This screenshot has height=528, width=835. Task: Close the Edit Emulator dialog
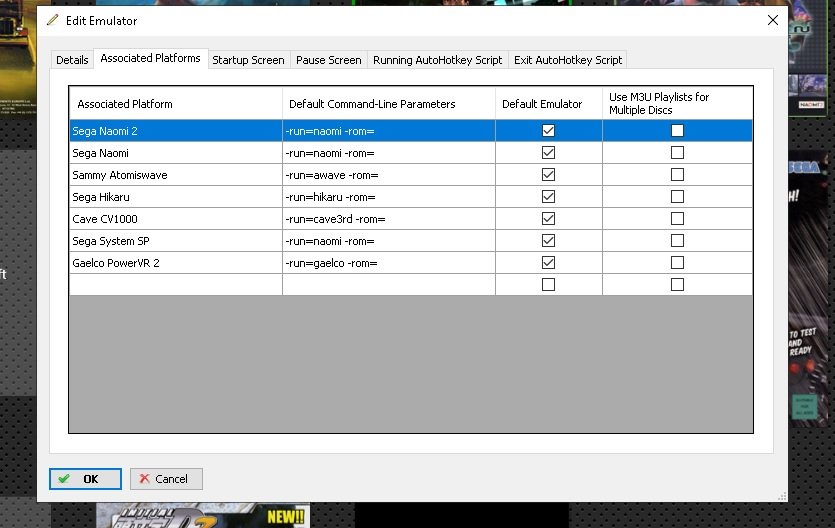[773, 20]
